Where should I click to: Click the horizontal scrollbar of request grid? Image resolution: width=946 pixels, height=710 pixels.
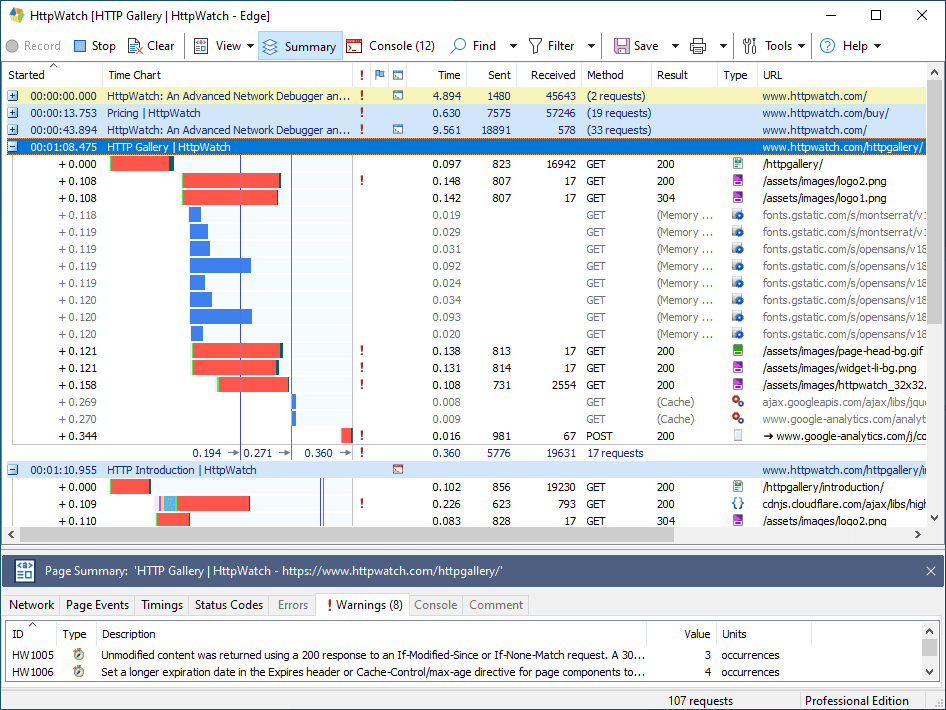tap(346, 534)
